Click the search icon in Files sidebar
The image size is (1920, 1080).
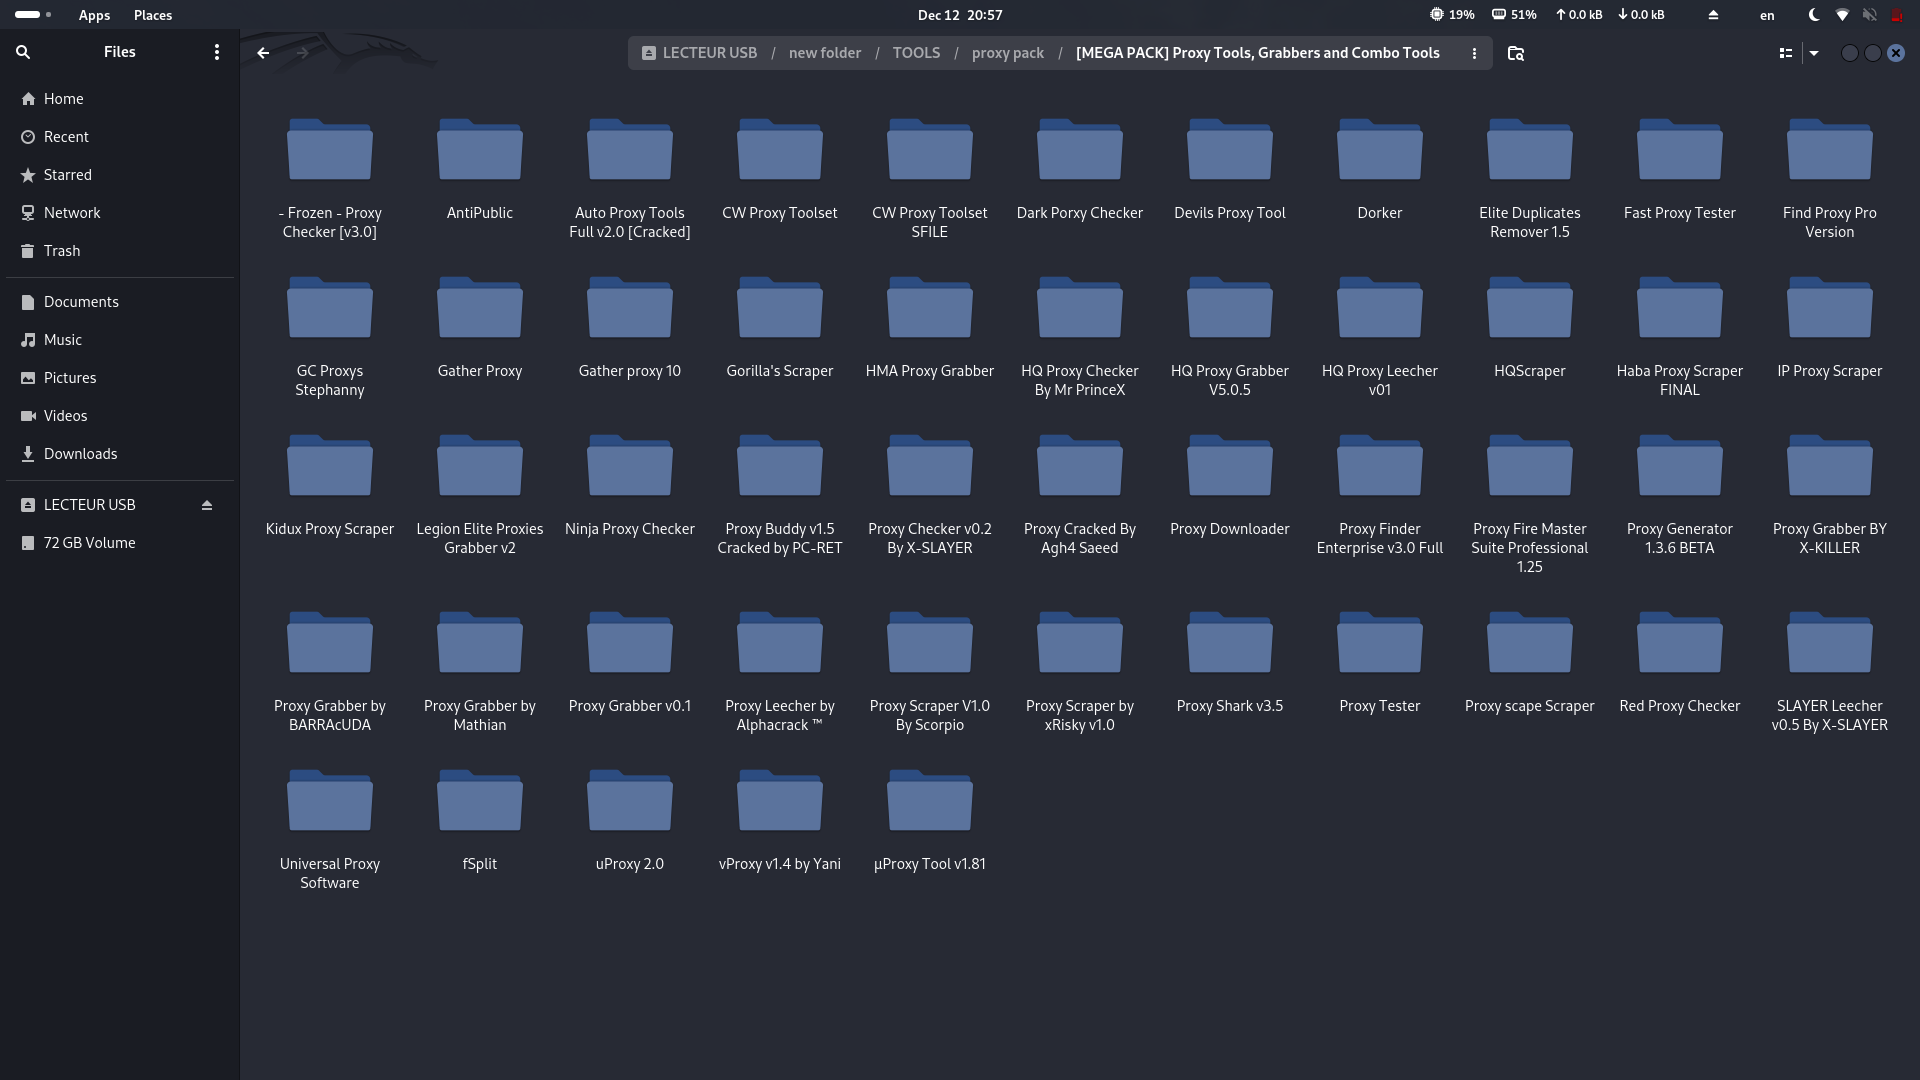tap(23, 52)
